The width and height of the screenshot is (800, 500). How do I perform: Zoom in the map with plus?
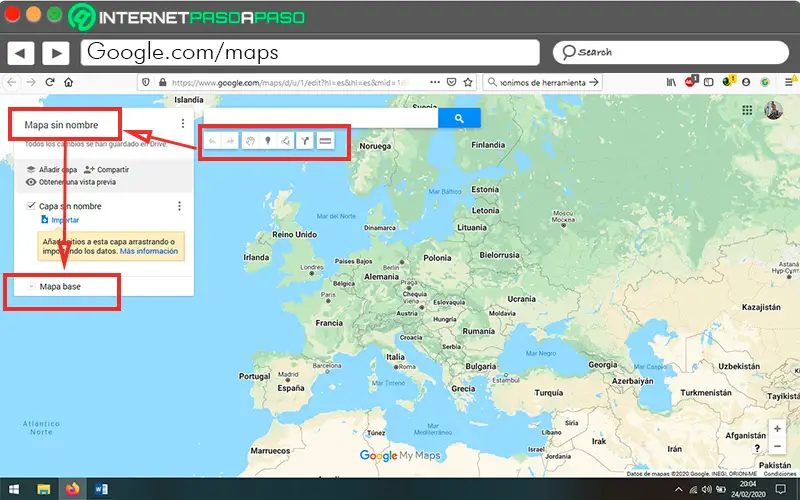(x=777, y=429)
